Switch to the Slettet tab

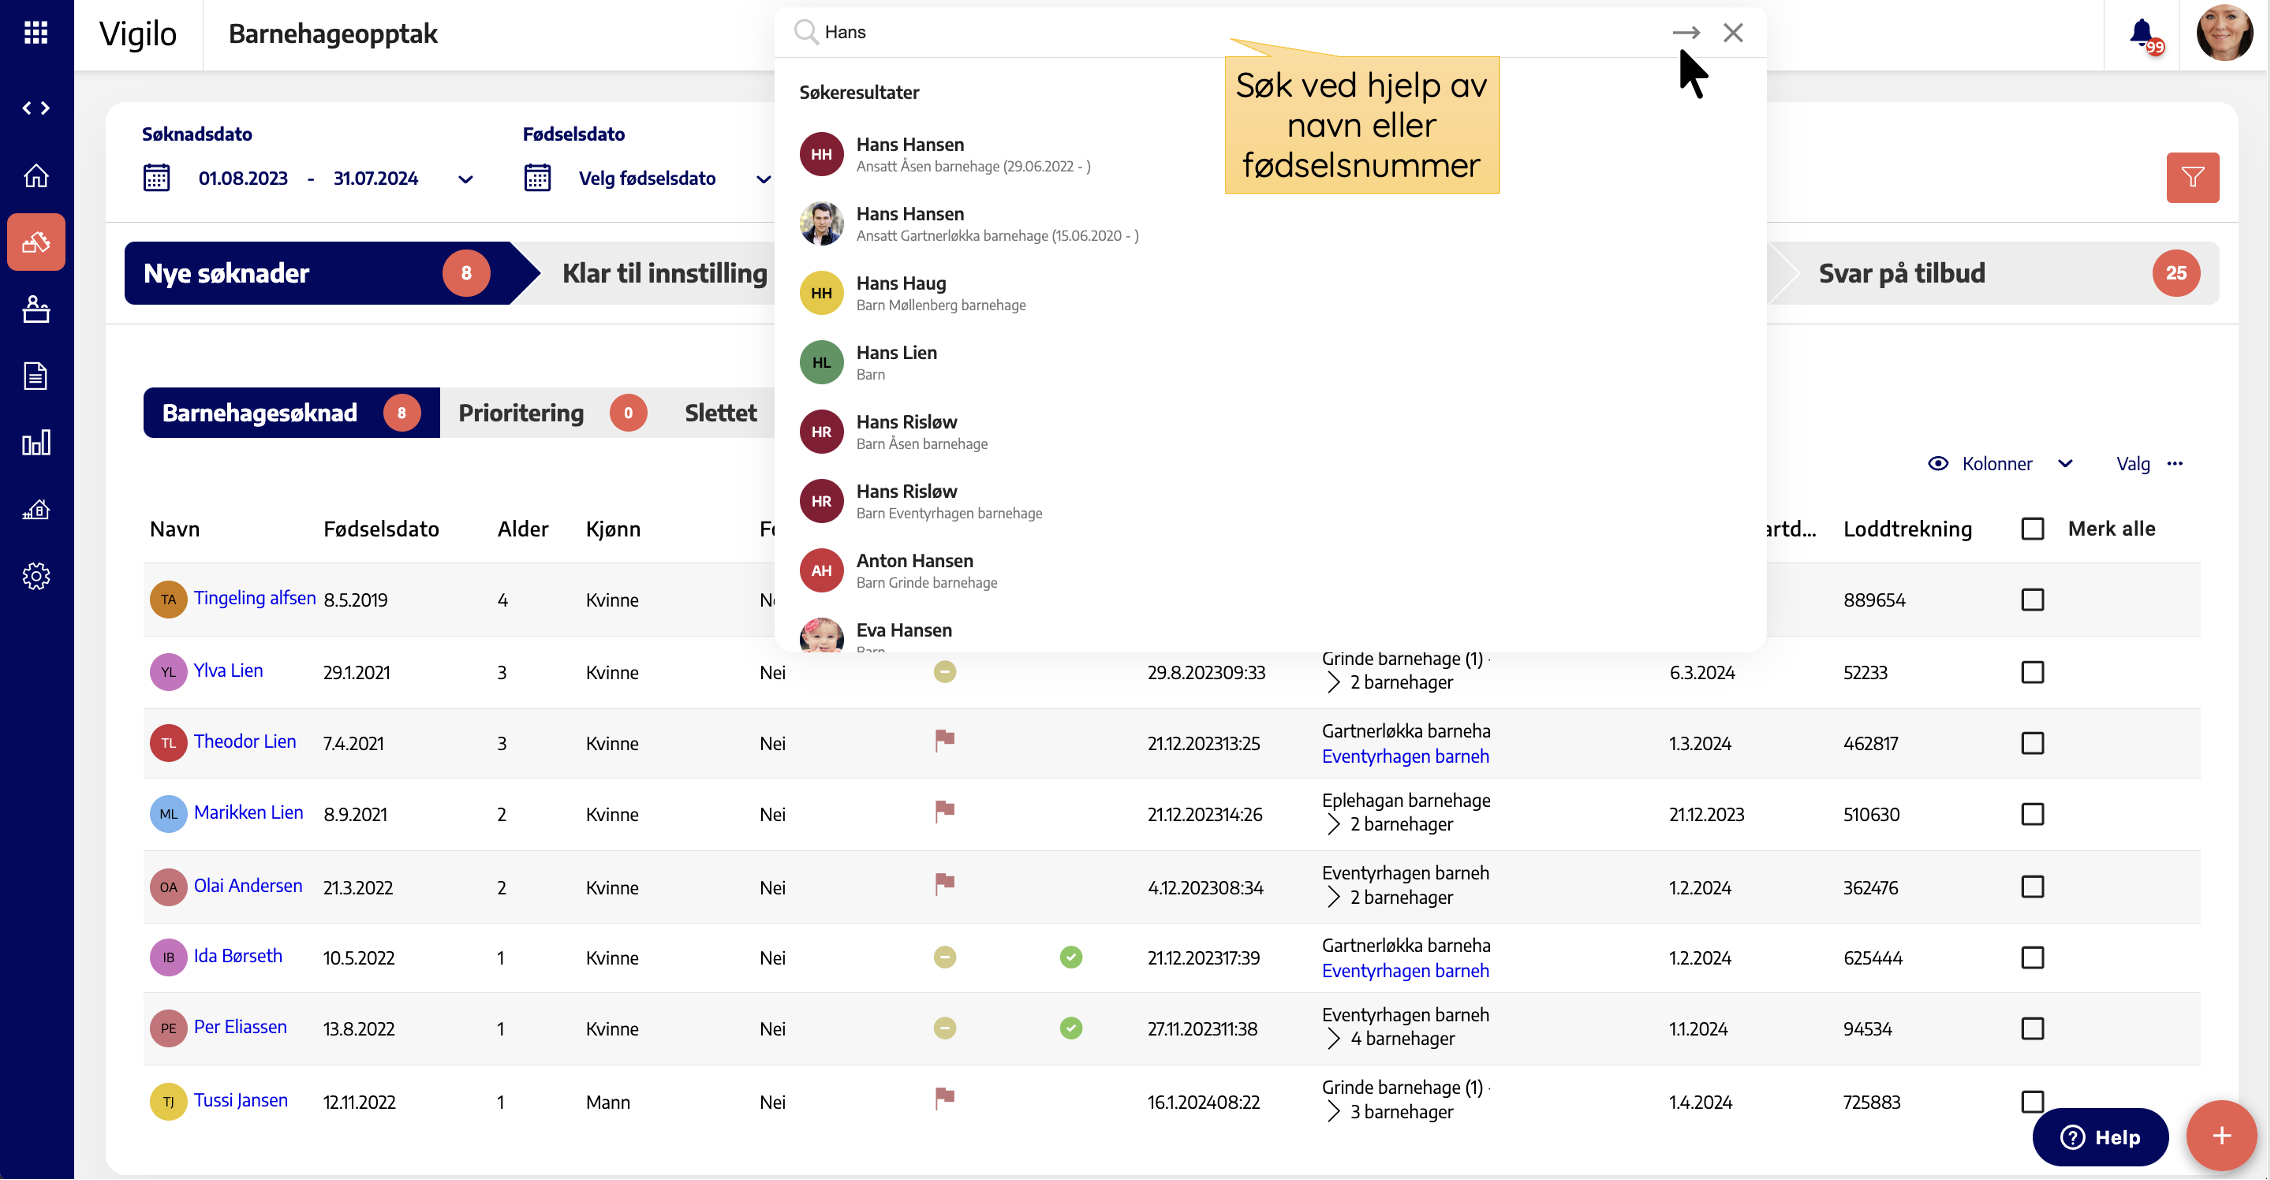tap(720, 413)
